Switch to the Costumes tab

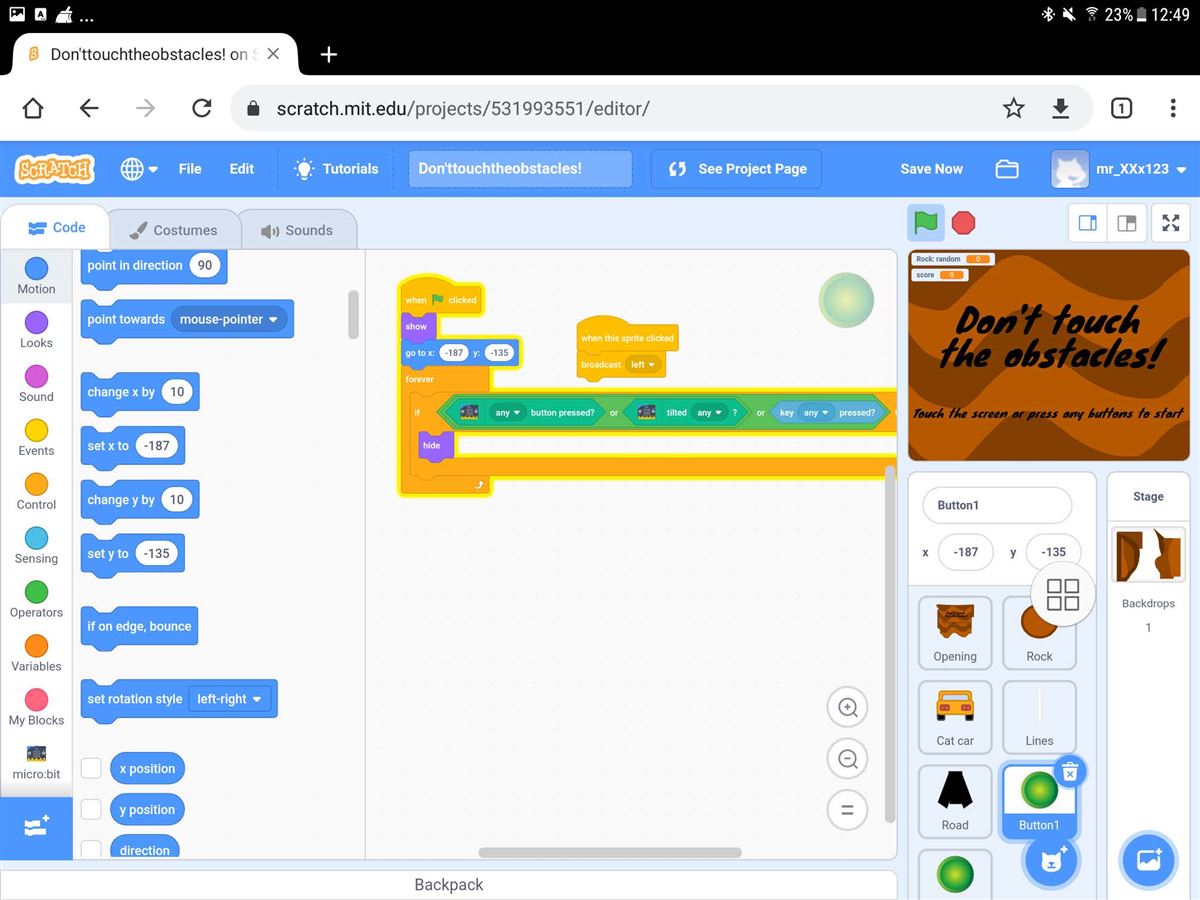pyautogui.click(x=174, y=230)
